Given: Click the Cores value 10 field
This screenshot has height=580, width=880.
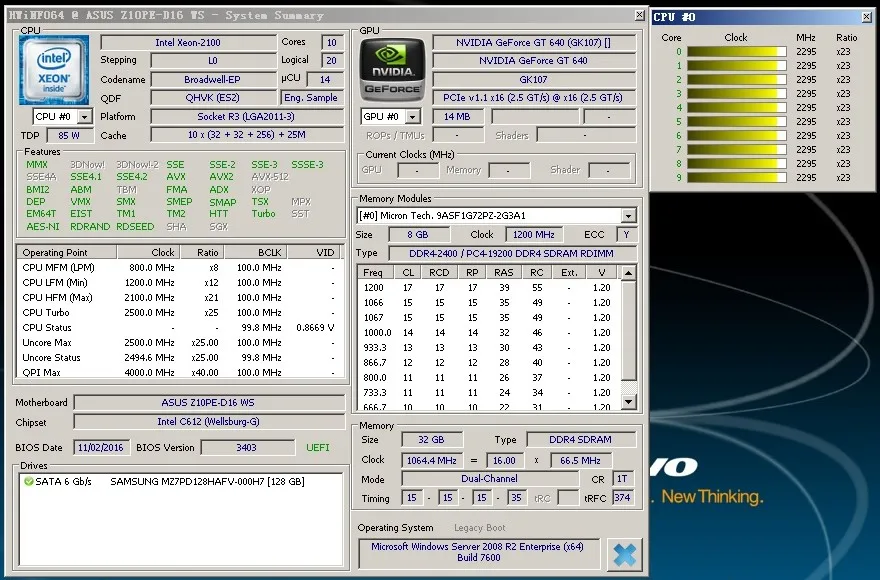Looking at the screenshot, I should 332,43.
